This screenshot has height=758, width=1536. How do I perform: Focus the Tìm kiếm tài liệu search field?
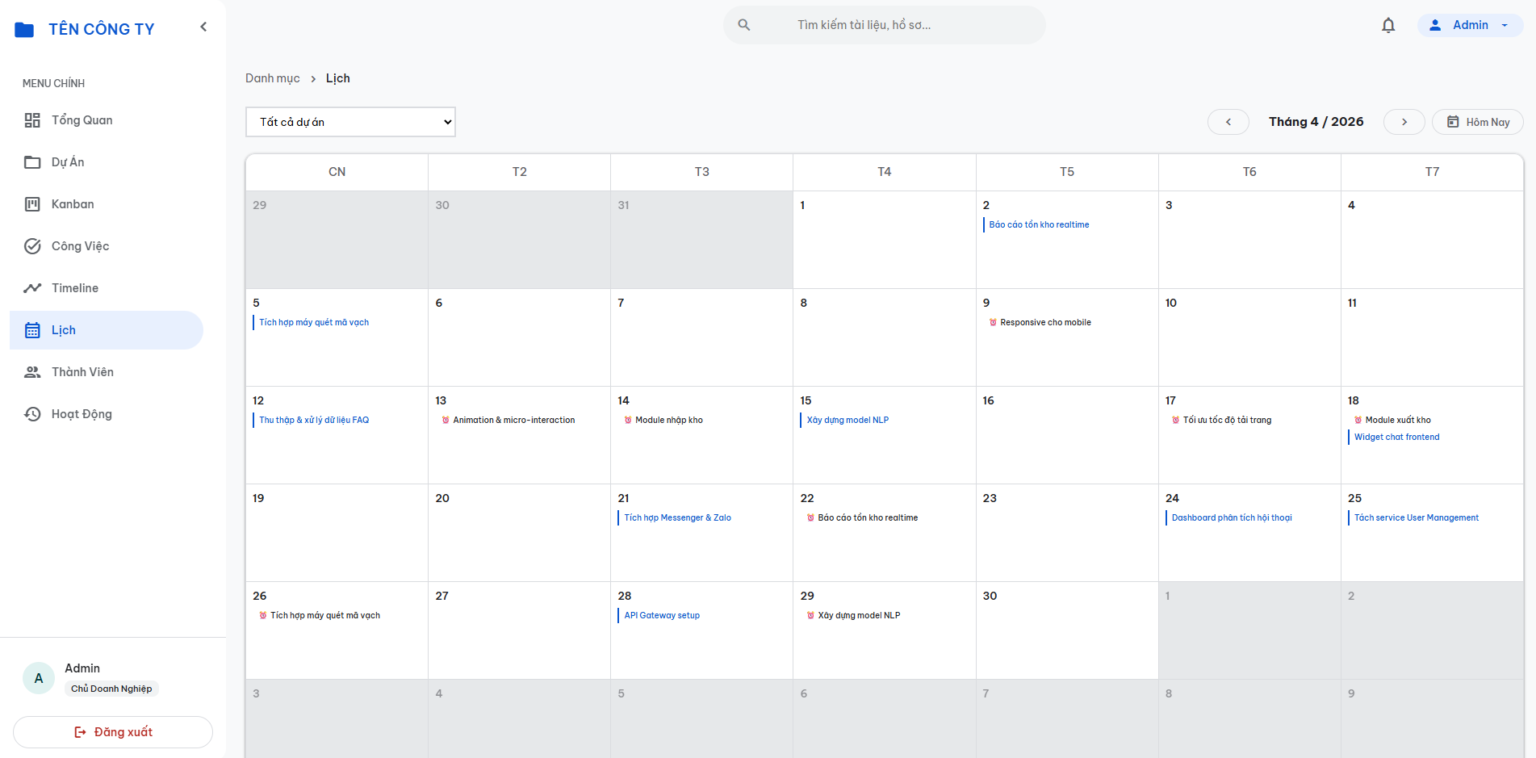(x=884, y=25)
